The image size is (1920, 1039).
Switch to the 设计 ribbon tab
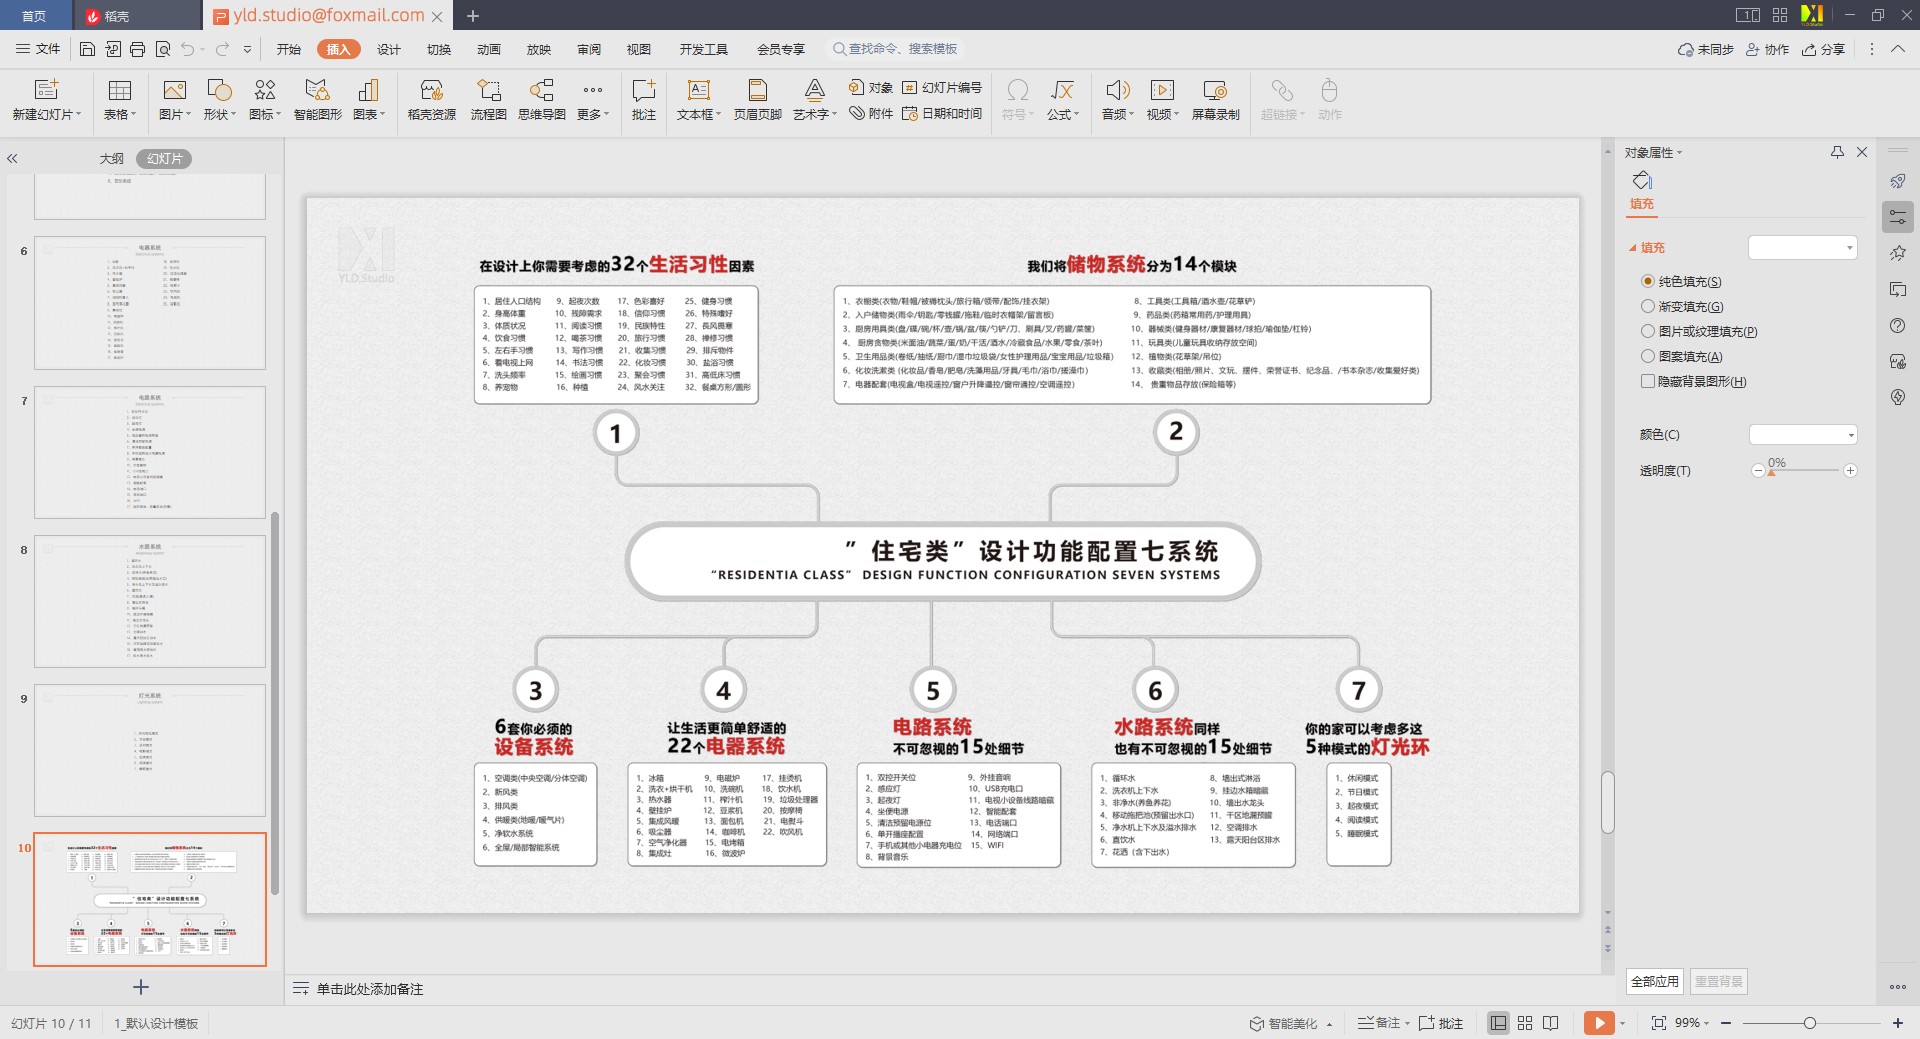[388, 49]
